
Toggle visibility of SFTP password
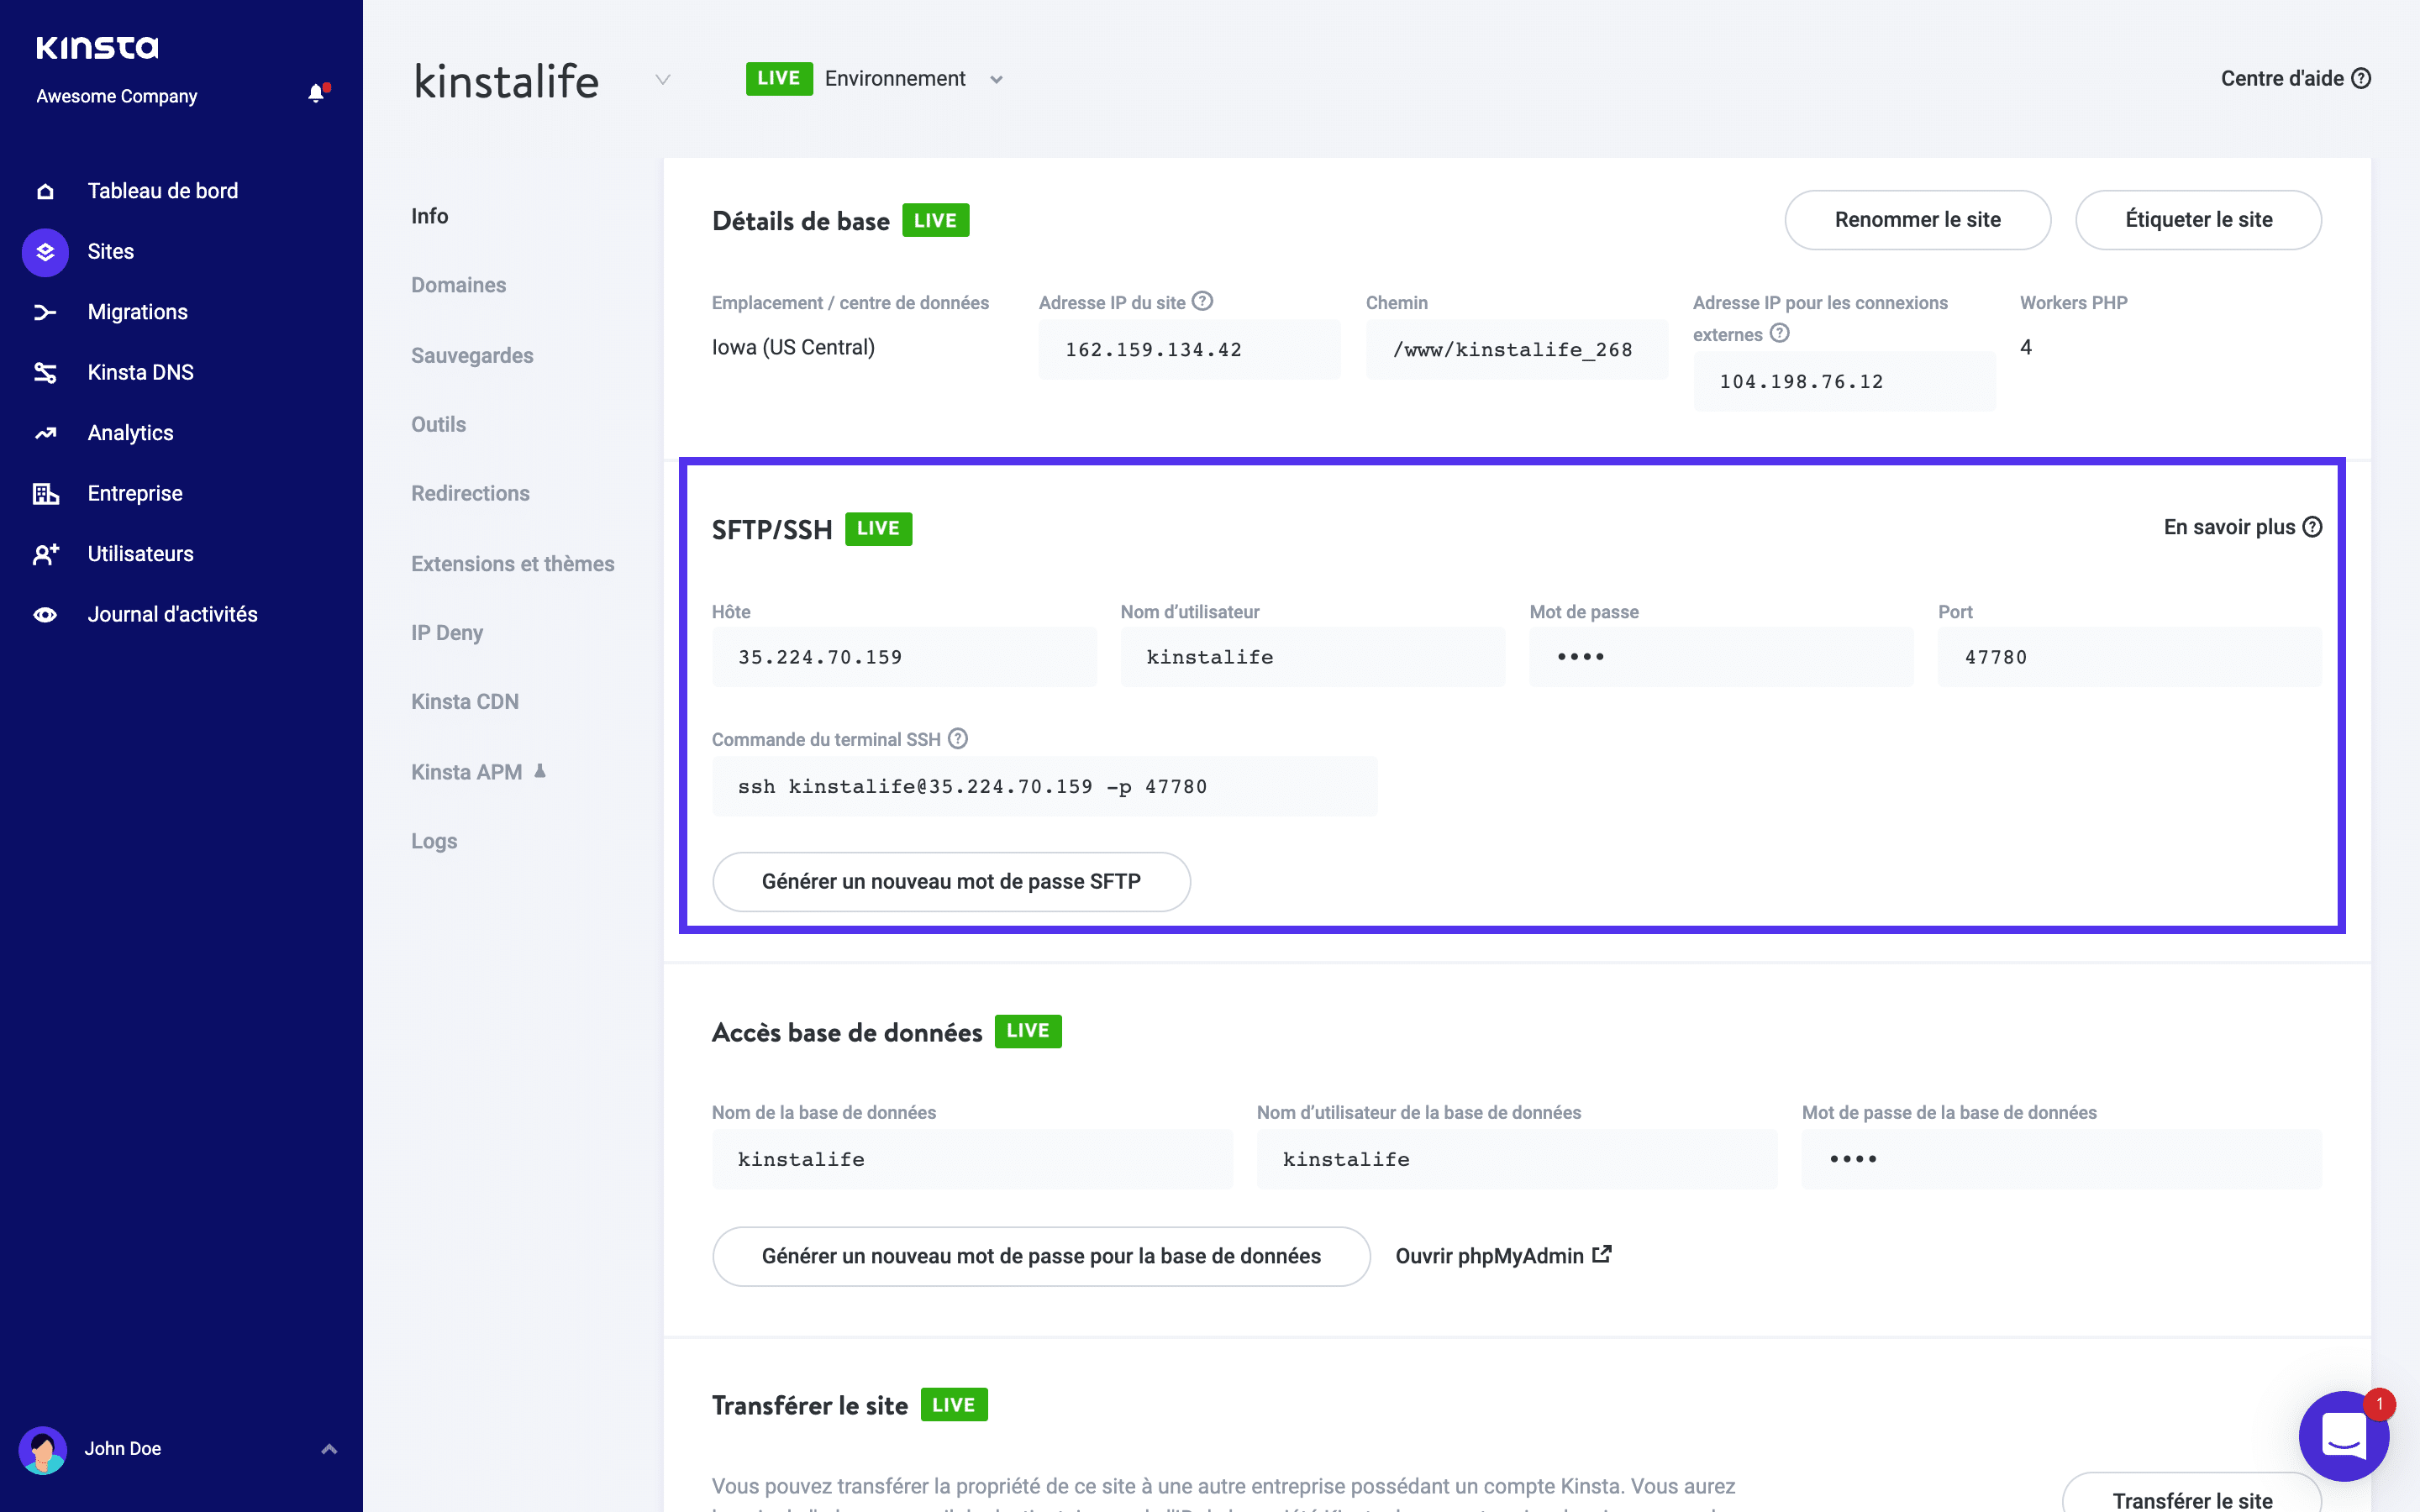tap(1581, 657)
